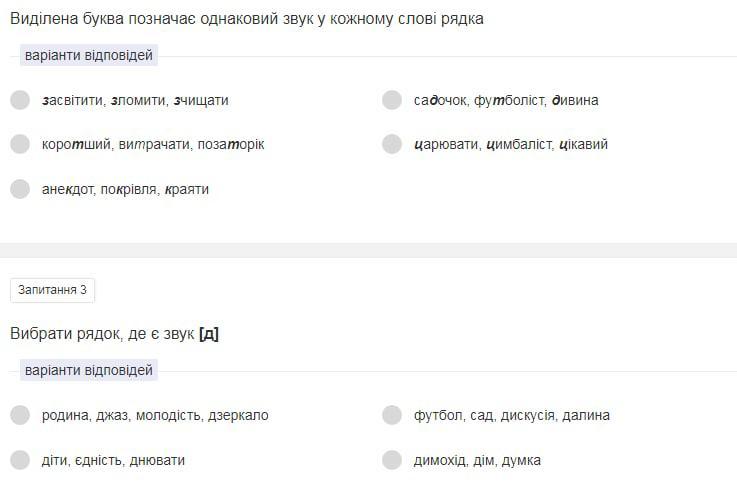Pick radio option 'діти, єдність, днювати'
Image resolution: width=737 pixels, height=504 pixels.
click(x=20, y=460)
